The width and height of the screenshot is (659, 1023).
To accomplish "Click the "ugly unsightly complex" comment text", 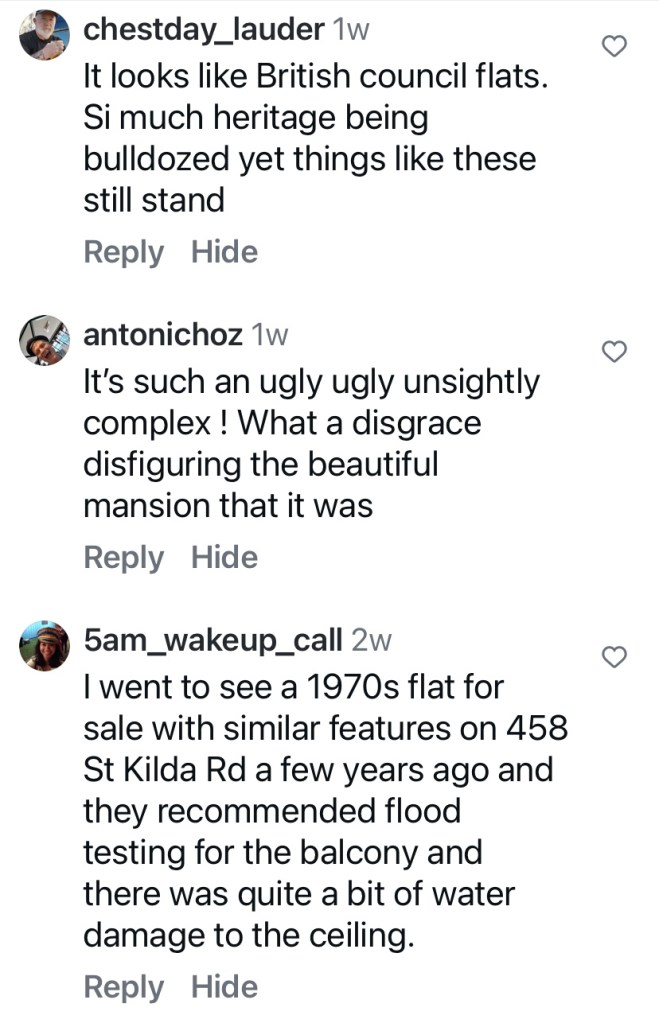I will point(311,444).
